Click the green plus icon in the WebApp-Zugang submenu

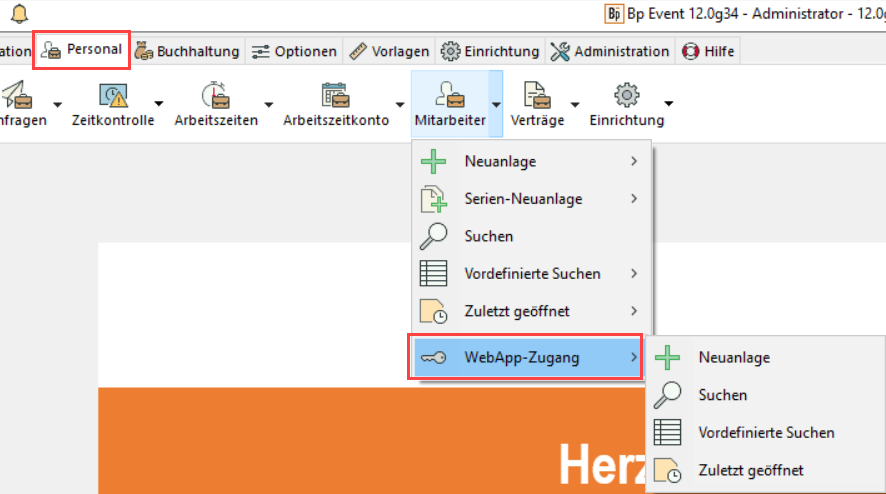coord(667,358)
